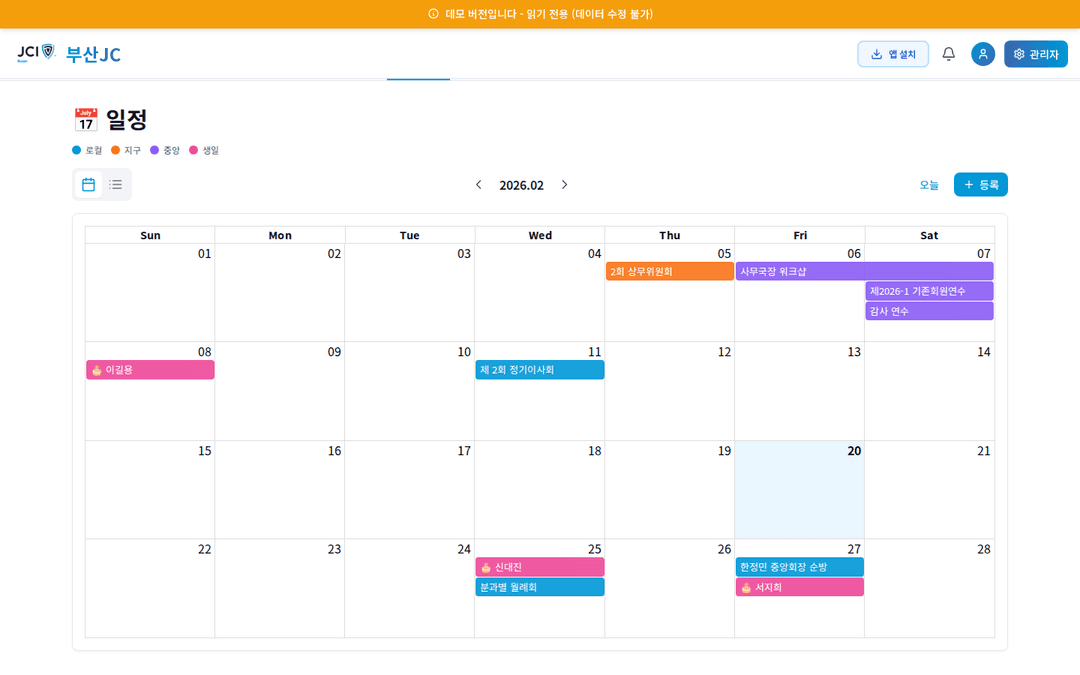Click the user profile avatar icon
Screen dimensions: 1080x675
982,54
